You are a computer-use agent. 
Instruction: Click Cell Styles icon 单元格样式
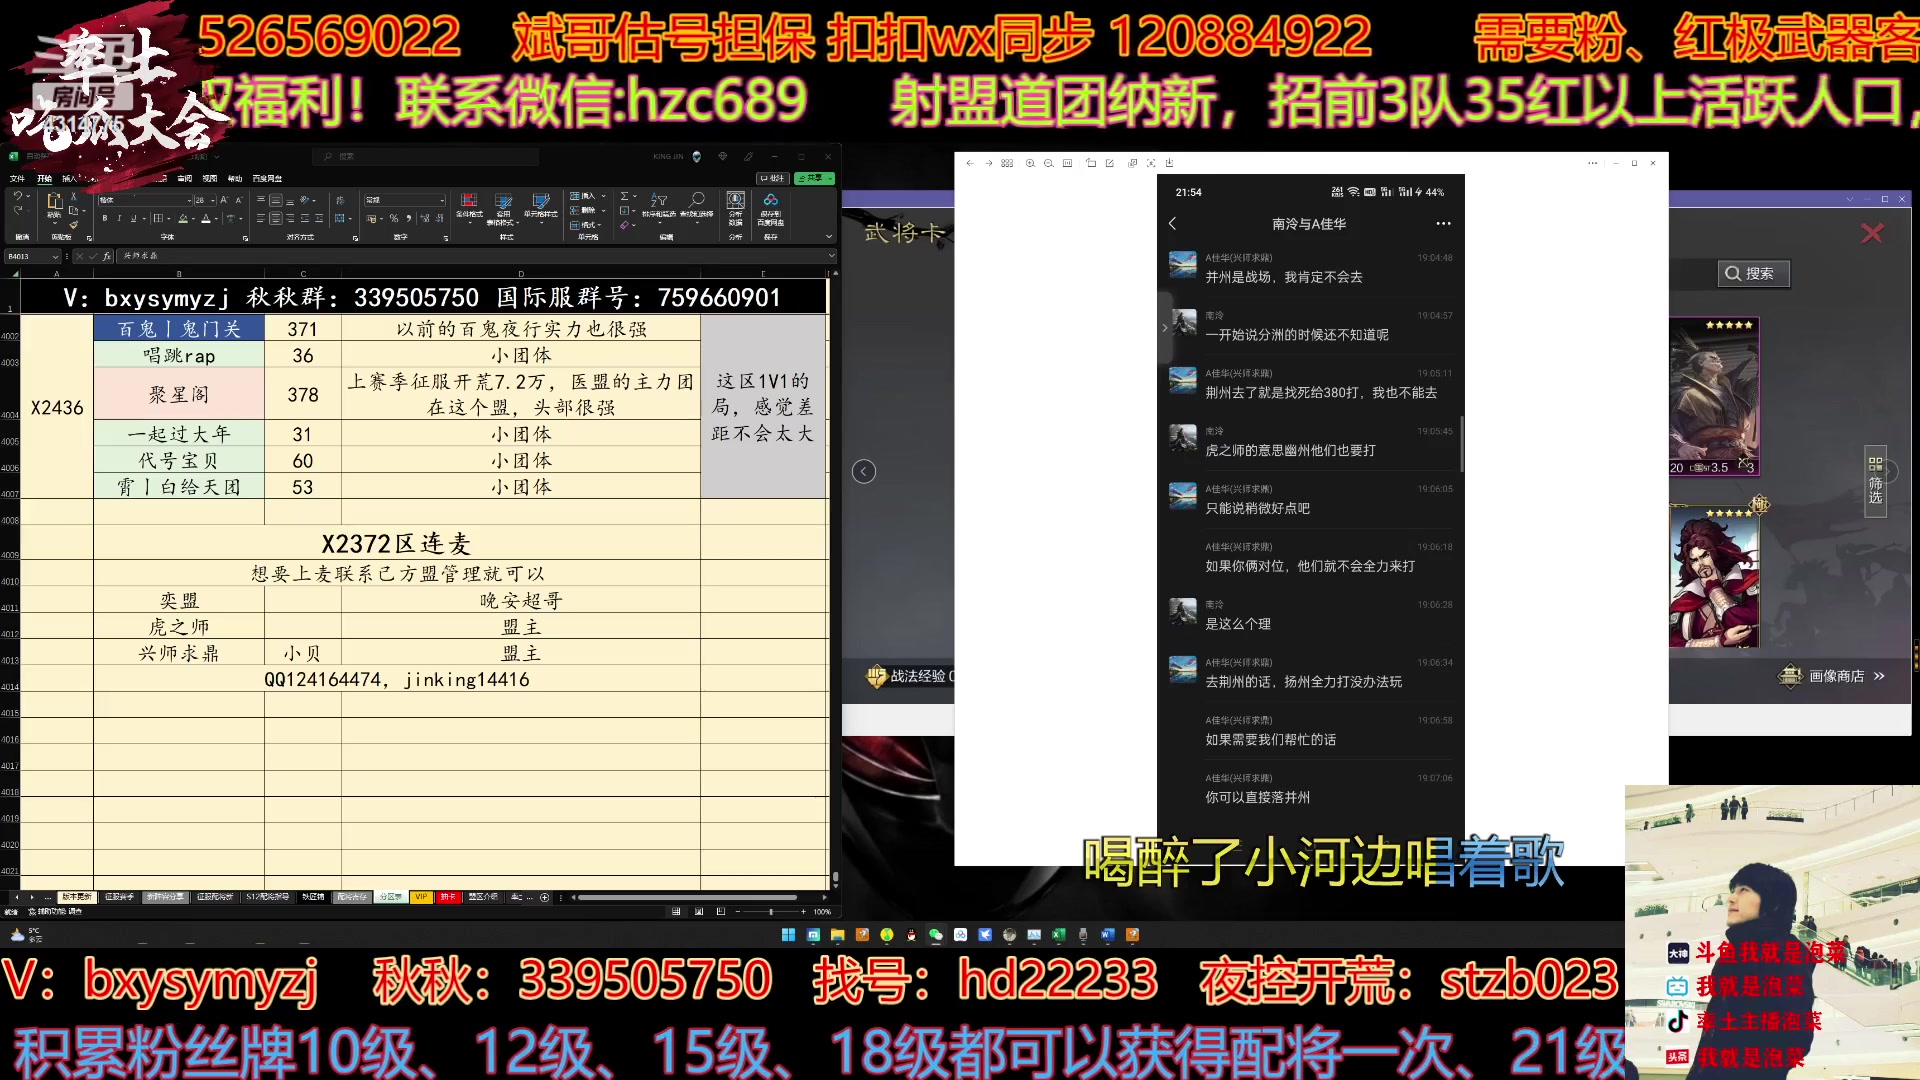tap(541, 200)
